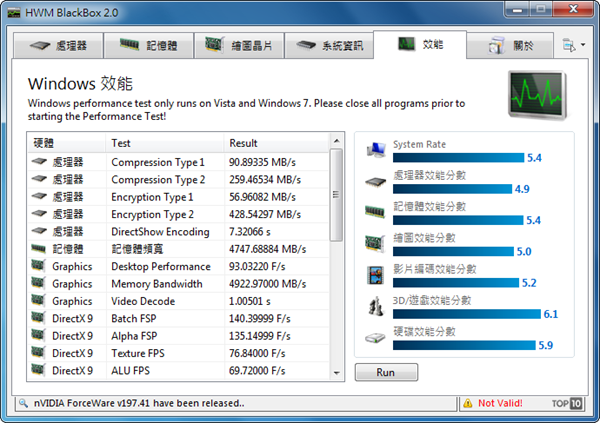Click the 記憶體效能分數 RAM icon
The width and height of the screenshot is (600, 423).
pyautogui.click(x=375, y=211)
